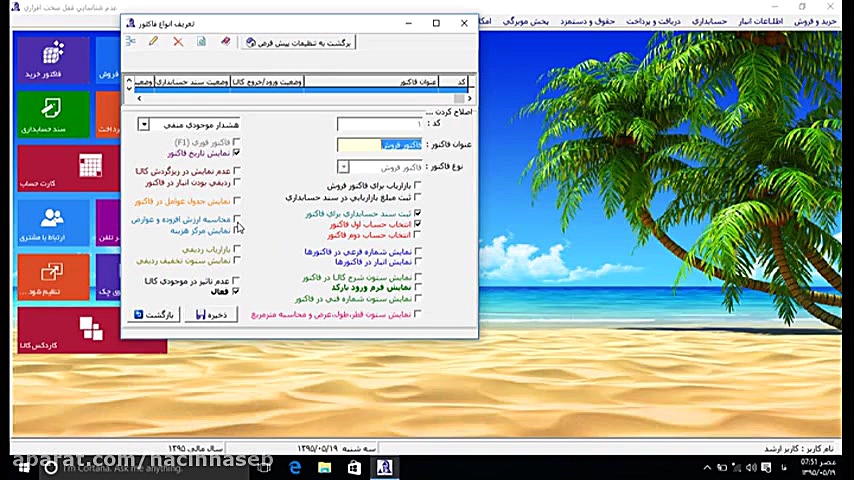Viewport: 854px width, 480px height.
Task: Click the document page icon in toolbar
Action: (x=202, y=41)
